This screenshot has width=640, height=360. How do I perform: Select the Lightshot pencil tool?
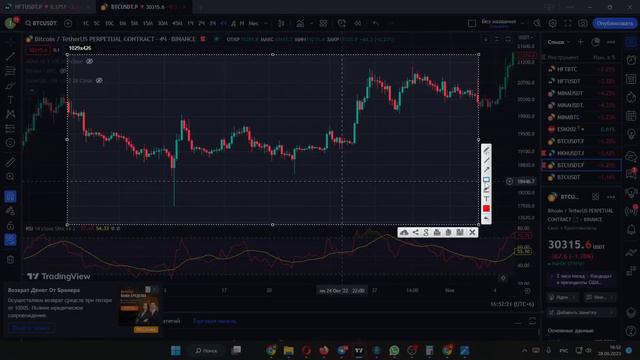[486, 150]
